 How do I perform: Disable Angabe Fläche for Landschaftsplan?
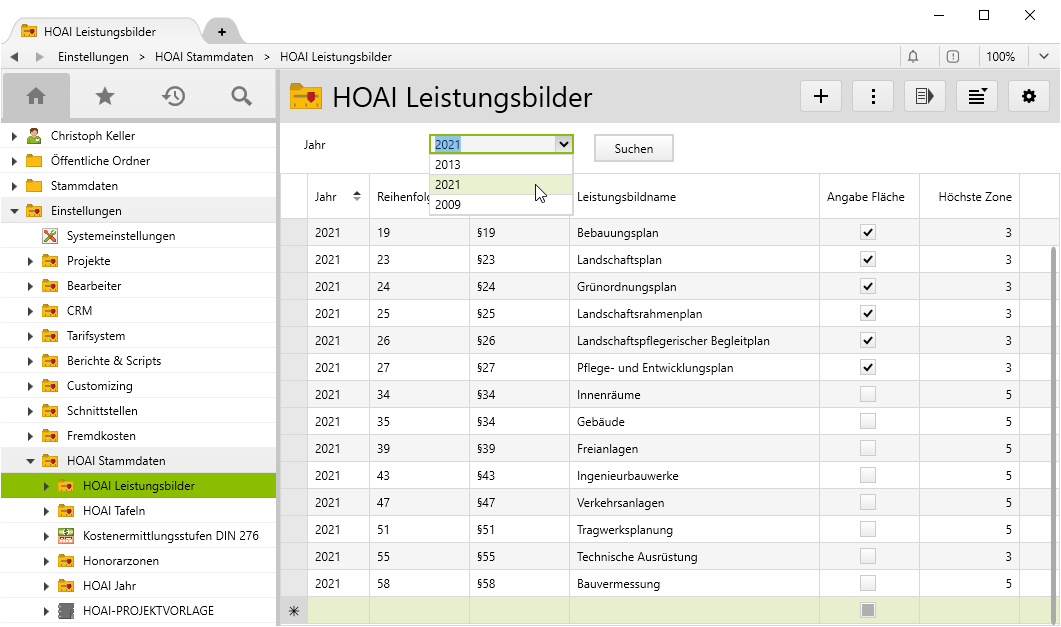868,258
